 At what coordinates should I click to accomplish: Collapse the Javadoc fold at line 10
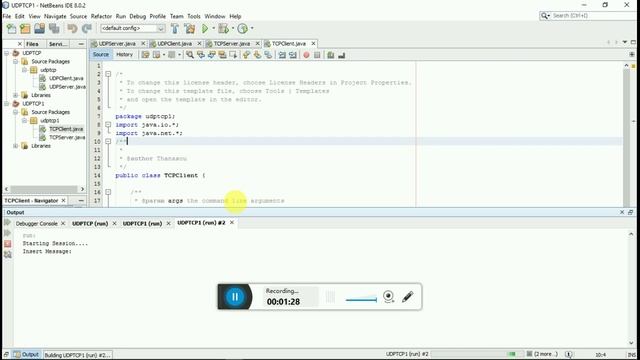pos(108,141)
